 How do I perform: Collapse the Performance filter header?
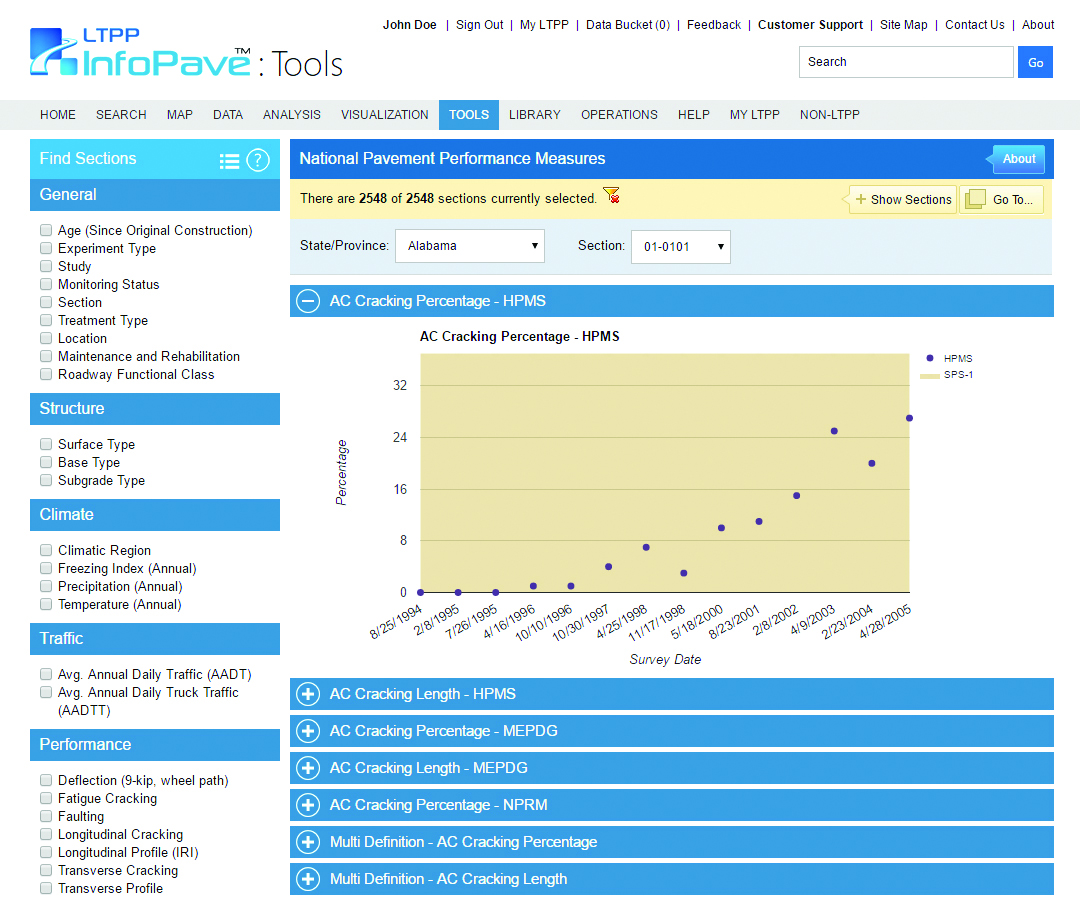(x=155, y=745)
